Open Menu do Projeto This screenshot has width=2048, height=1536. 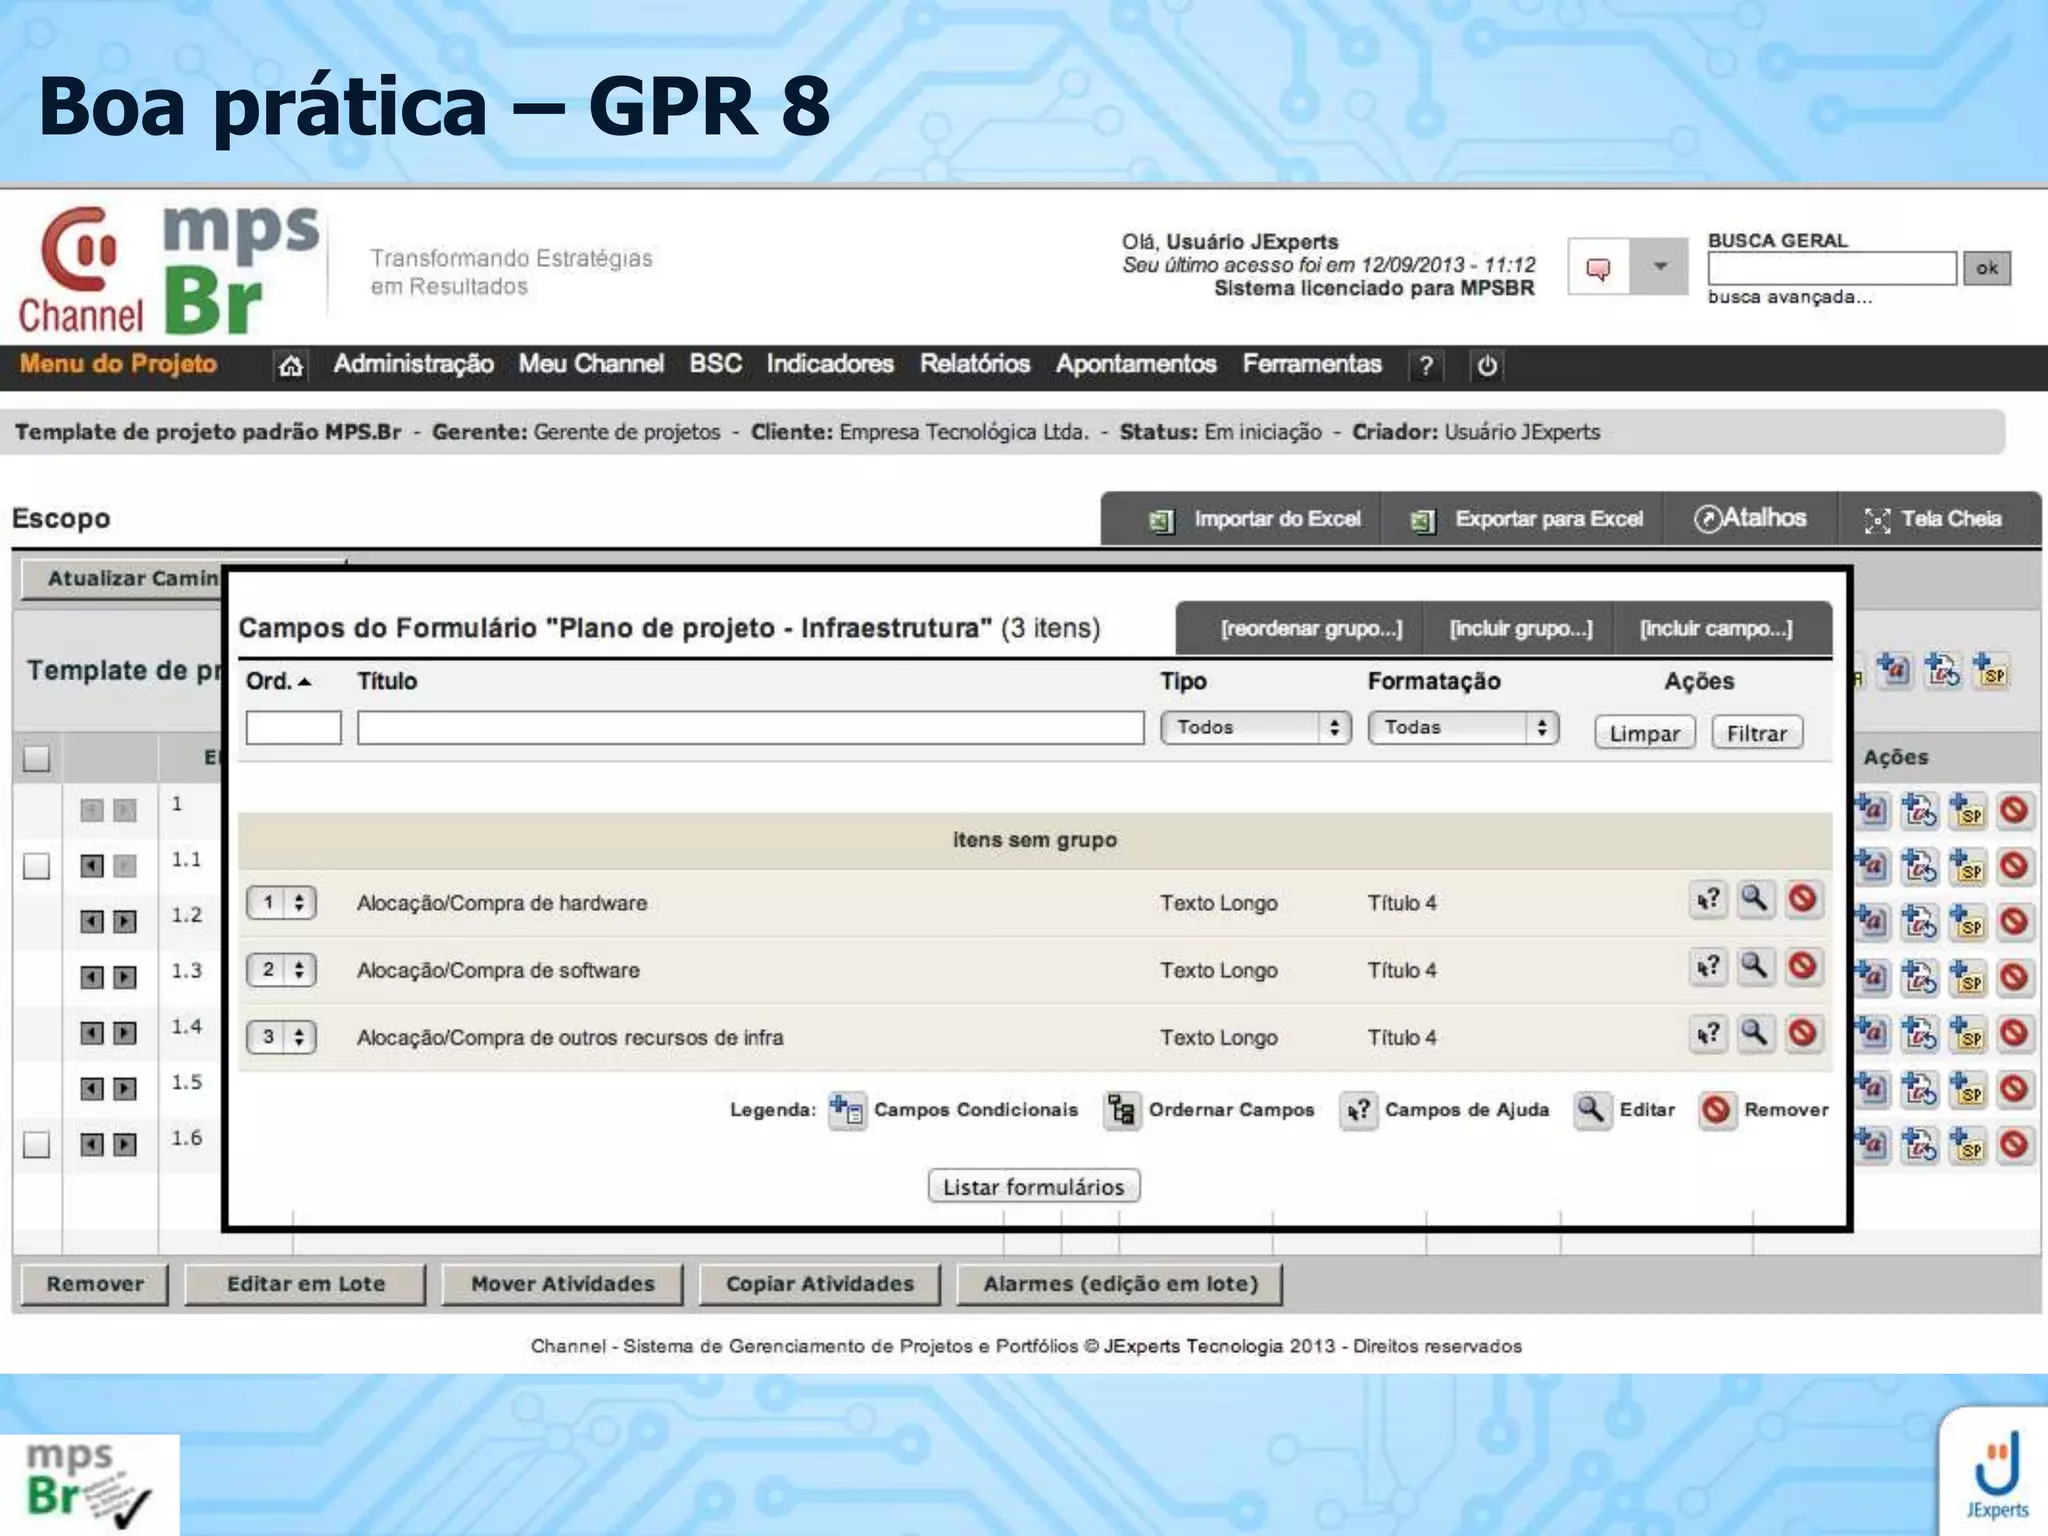(x=118, y=364)
